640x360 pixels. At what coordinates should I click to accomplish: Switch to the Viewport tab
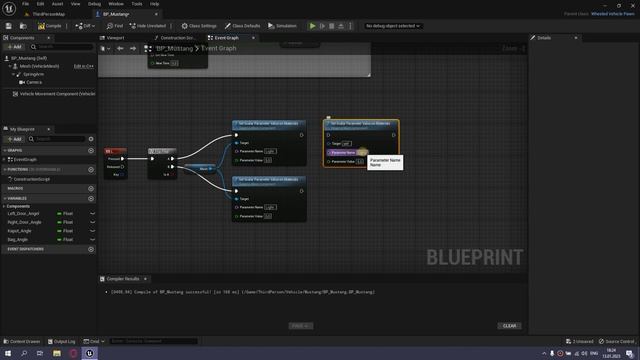(115, 38)
